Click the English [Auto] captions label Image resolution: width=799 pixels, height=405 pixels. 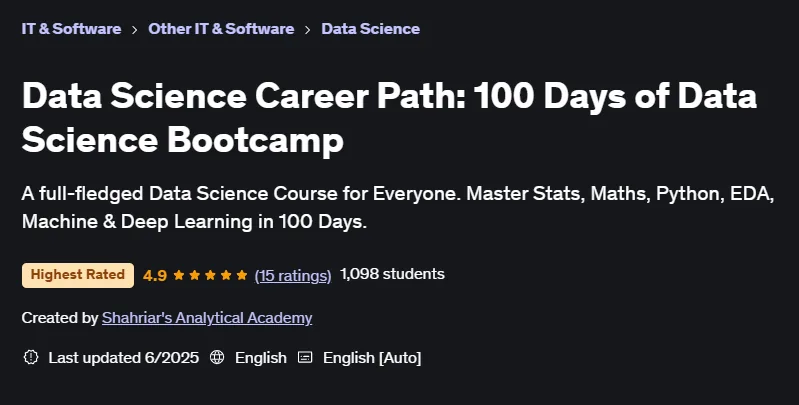[x=372, y=358]
